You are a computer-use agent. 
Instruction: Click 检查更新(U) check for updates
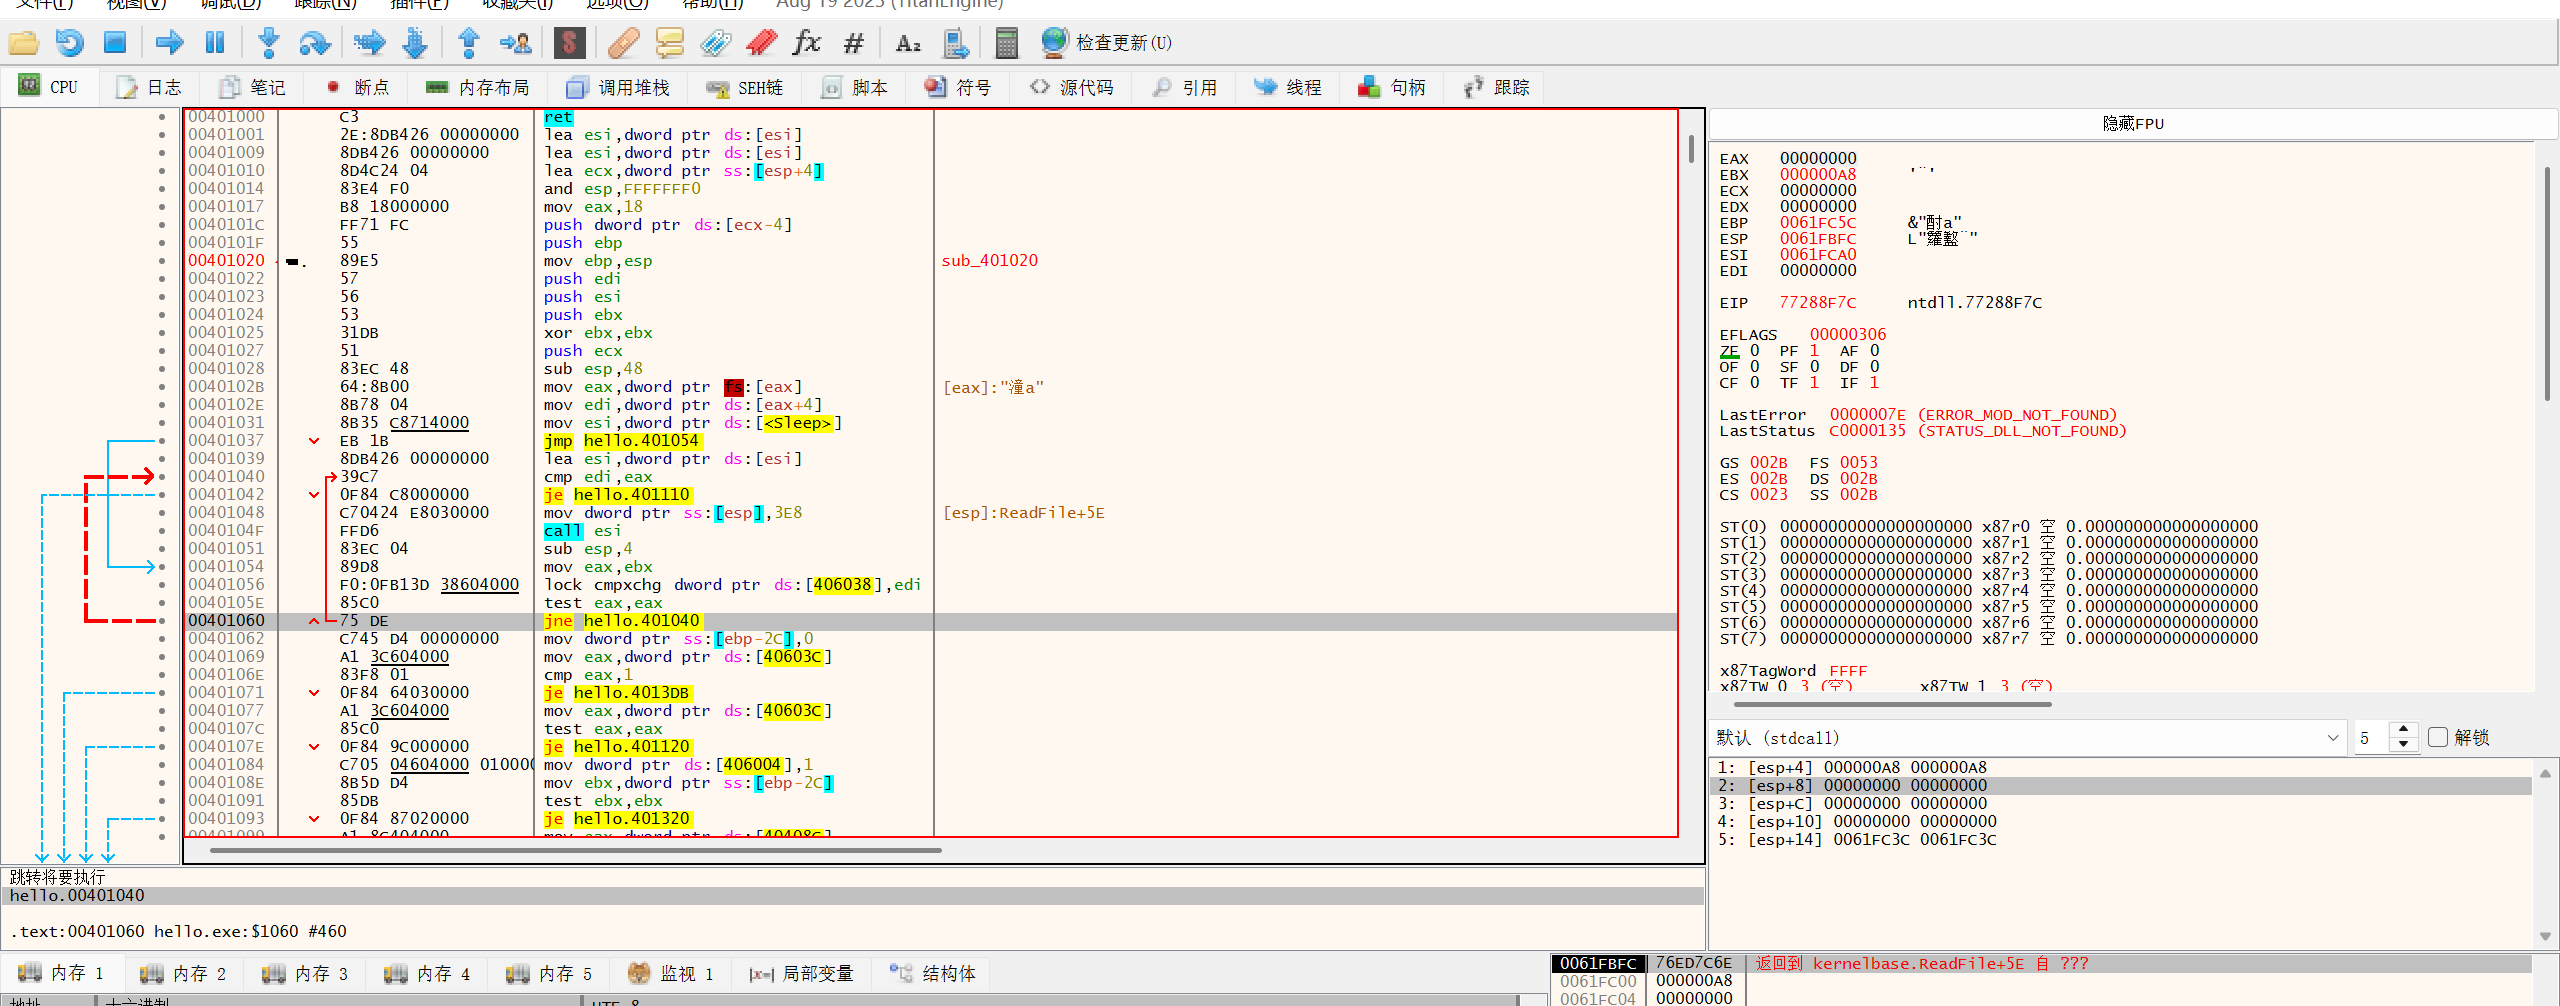[x=1106, y=43]
